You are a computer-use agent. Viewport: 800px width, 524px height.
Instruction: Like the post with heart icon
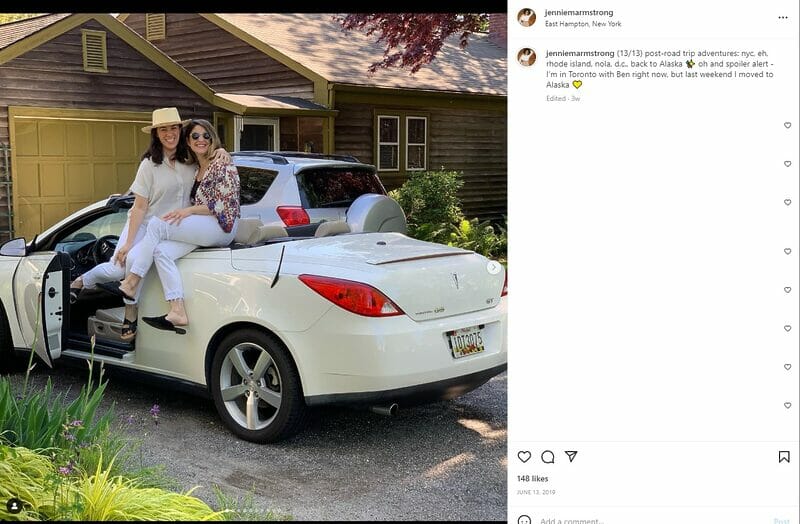point(524,457)
